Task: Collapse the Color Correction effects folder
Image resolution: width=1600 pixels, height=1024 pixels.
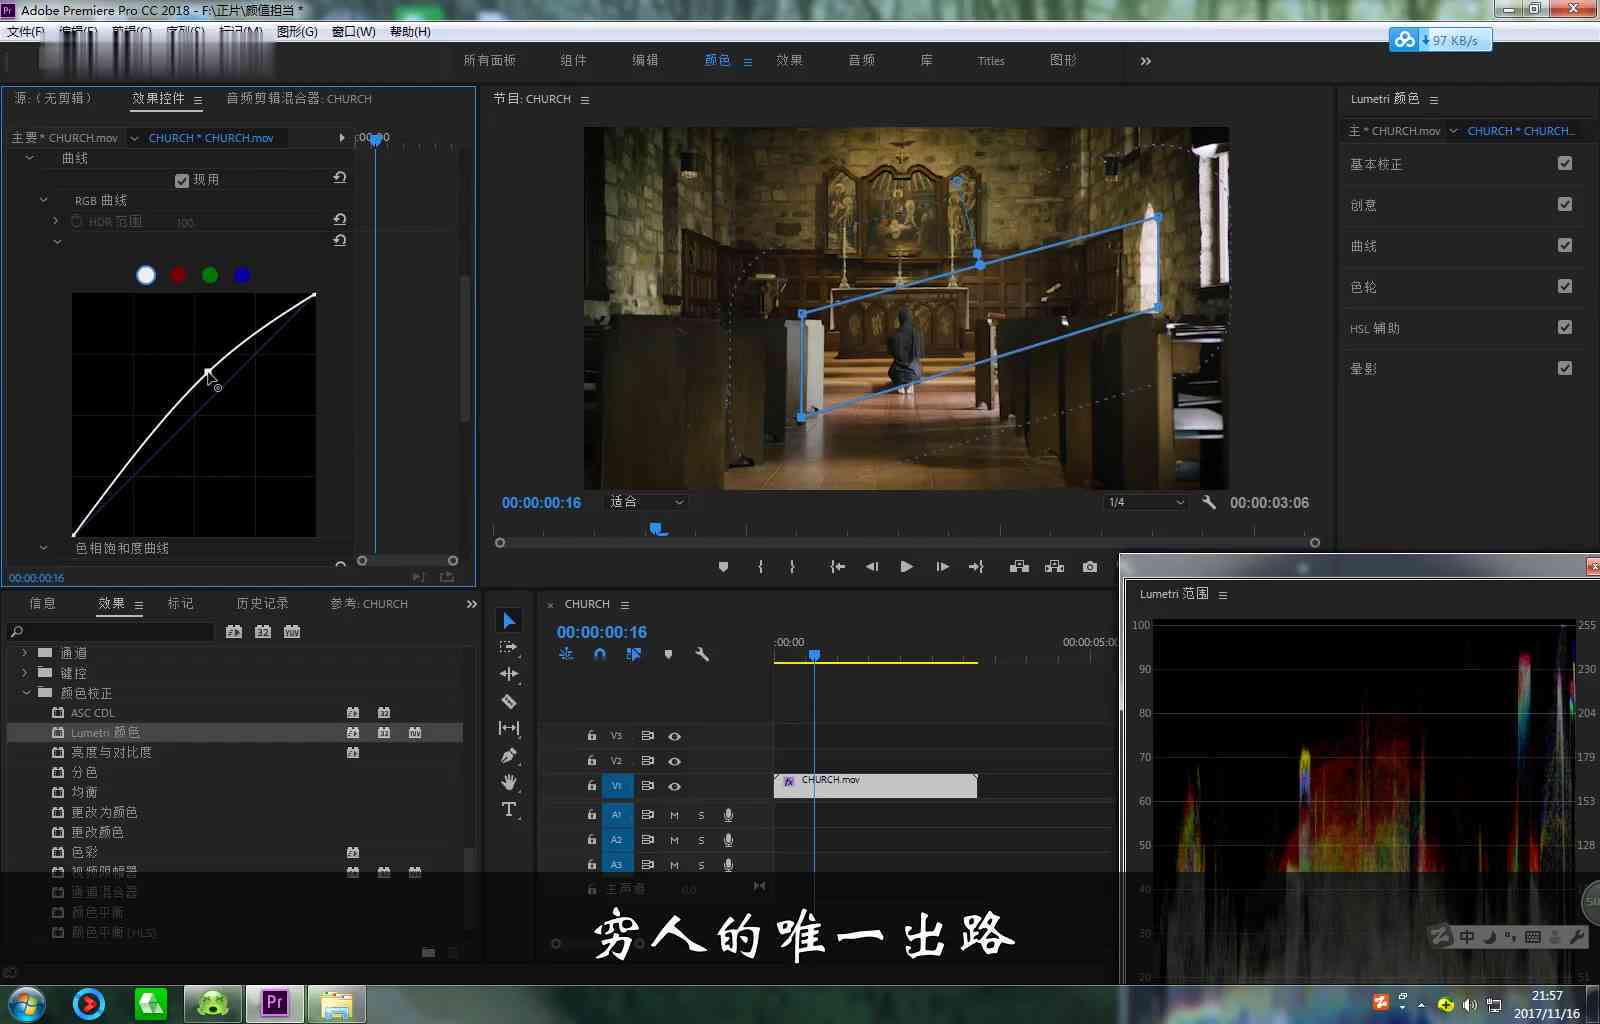Action: [x=26, y=692]
